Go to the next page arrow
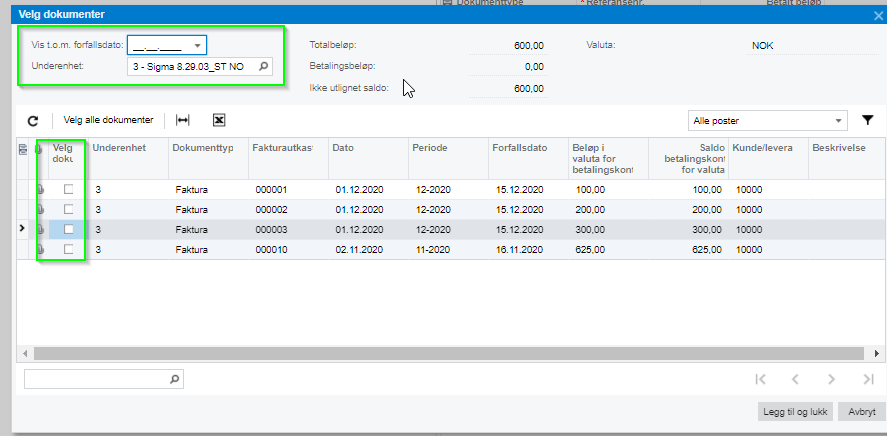 [x=831, y=379]
